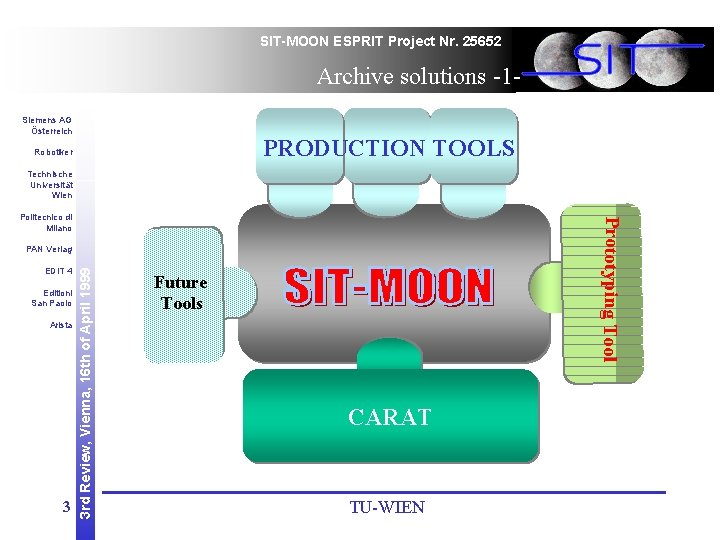Click the CARAT green block

point(391,416)
